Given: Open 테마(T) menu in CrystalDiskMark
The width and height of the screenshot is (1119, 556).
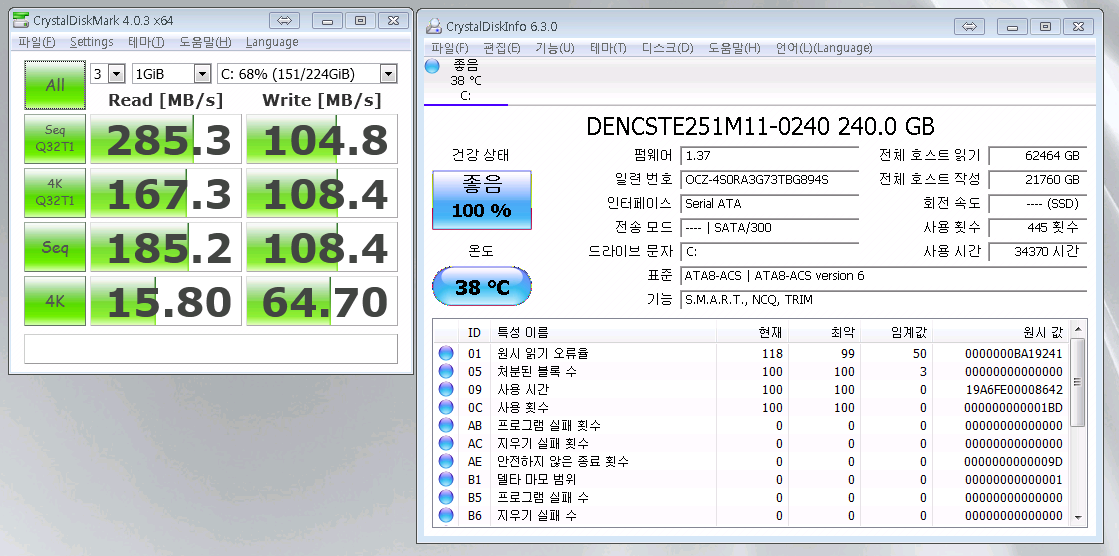Looking at the screenshot, I should click(146, 42).
